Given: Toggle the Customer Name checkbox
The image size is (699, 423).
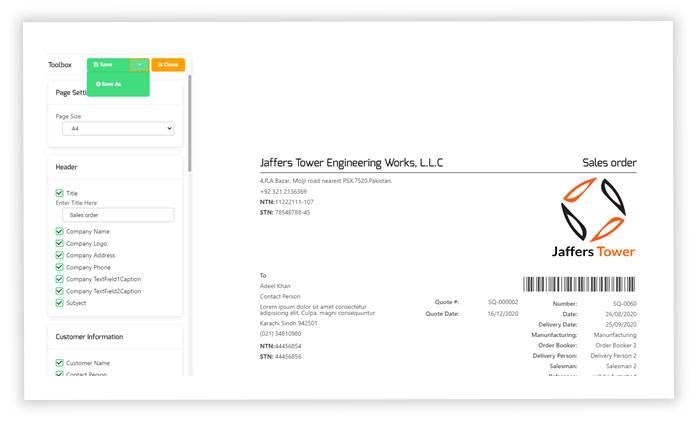Looking at the screenshot, I should (59, 363).
